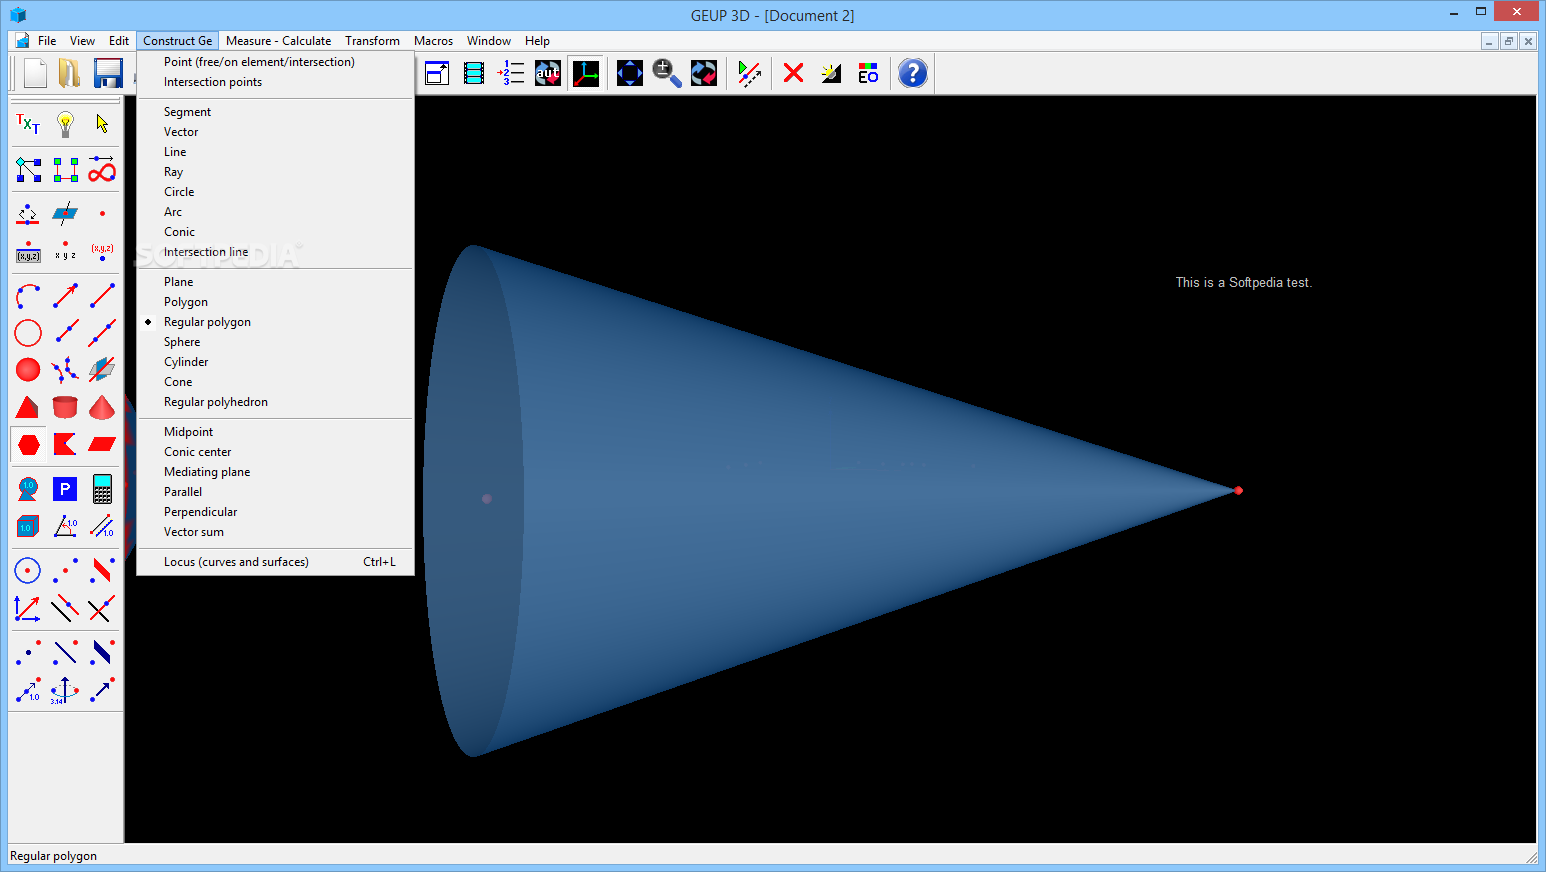
Task: Click the window layout toolbar icon
Action: pos(437,73)
